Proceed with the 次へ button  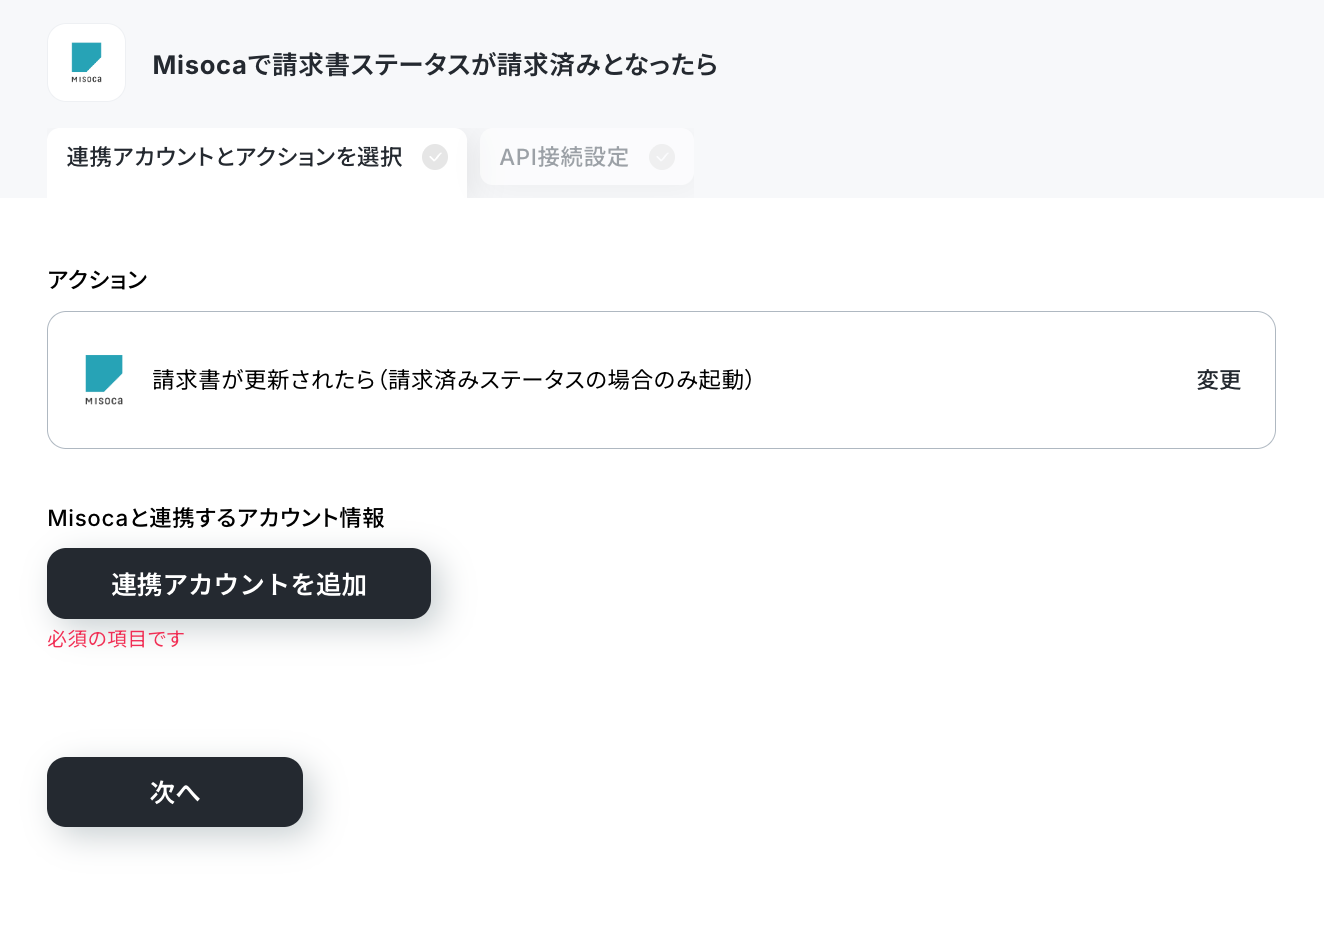point(175,792)
